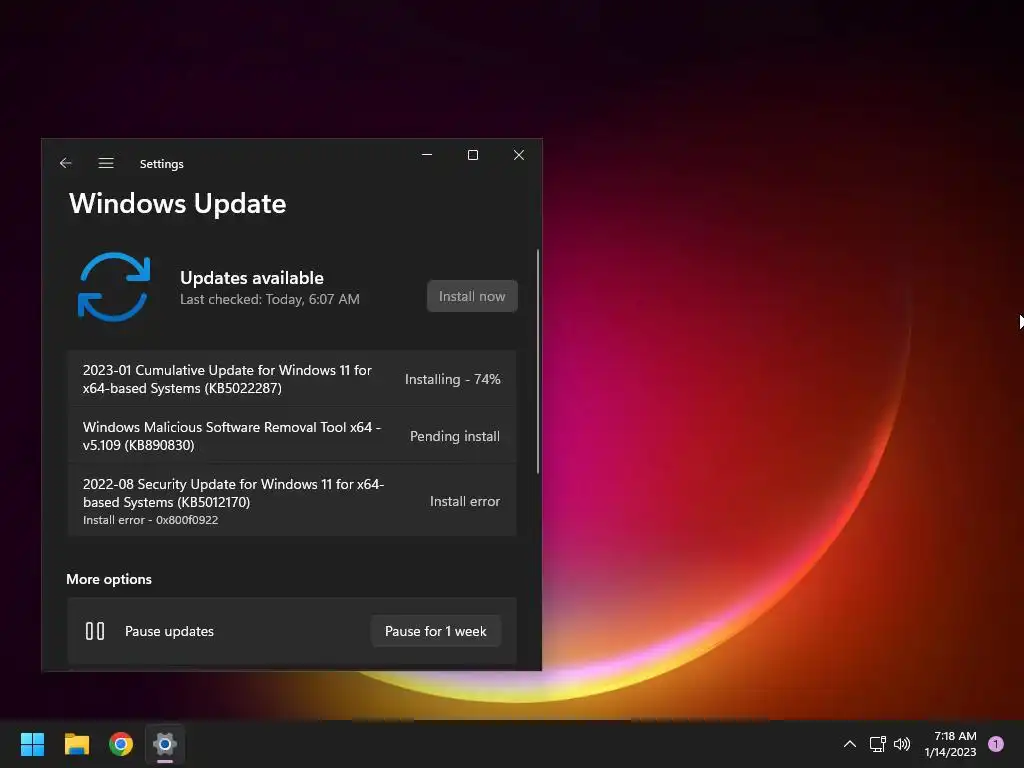1024x768 pixels.
Task: Click the Settings window vertical scrollbar
Action: tap(538, 360)
